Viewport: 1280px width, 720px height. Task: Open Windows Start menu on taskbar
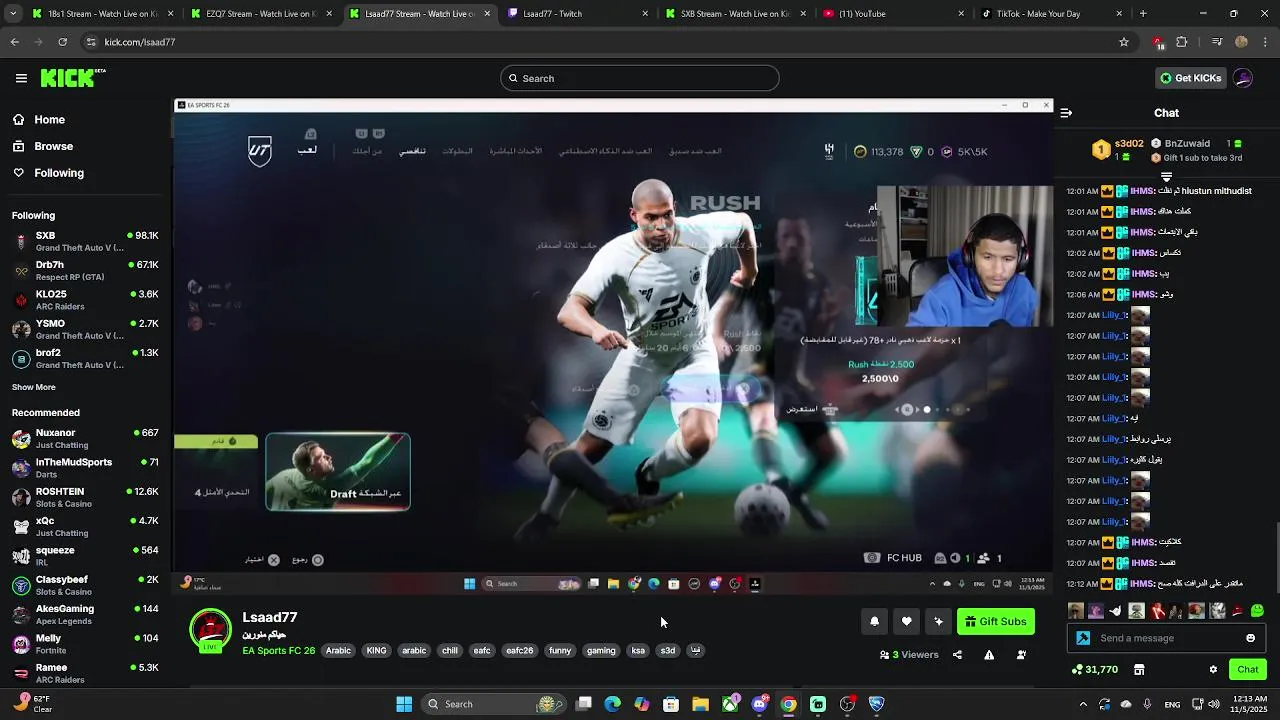click(404, 704)
